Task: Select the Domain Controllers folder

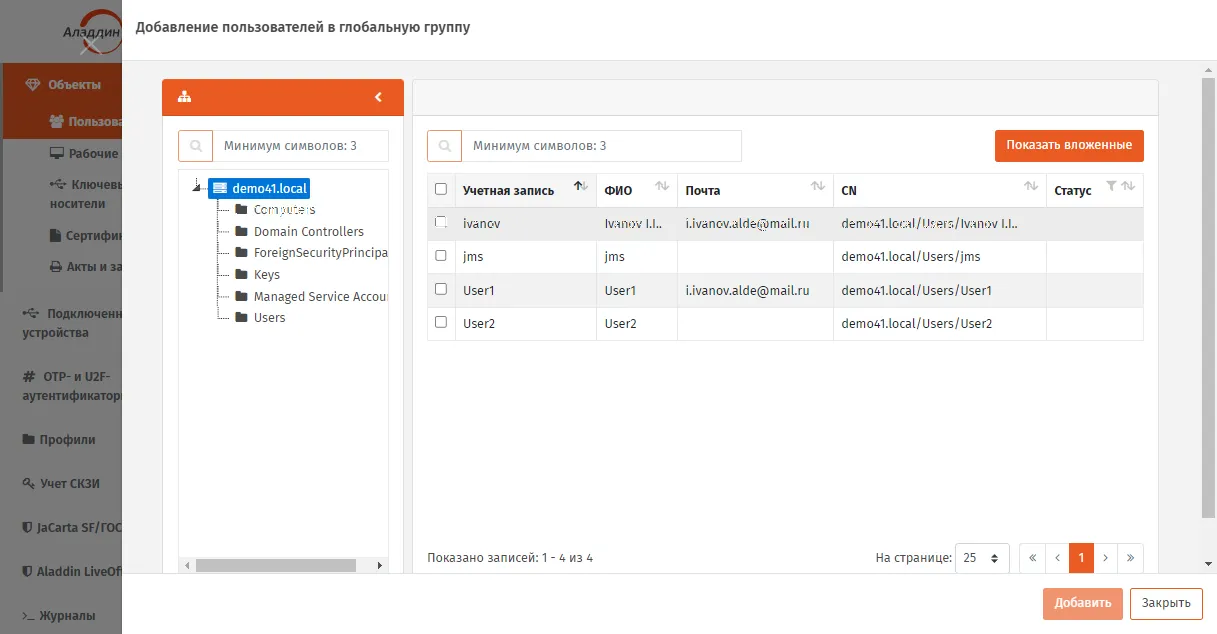Action: [308, 231]
